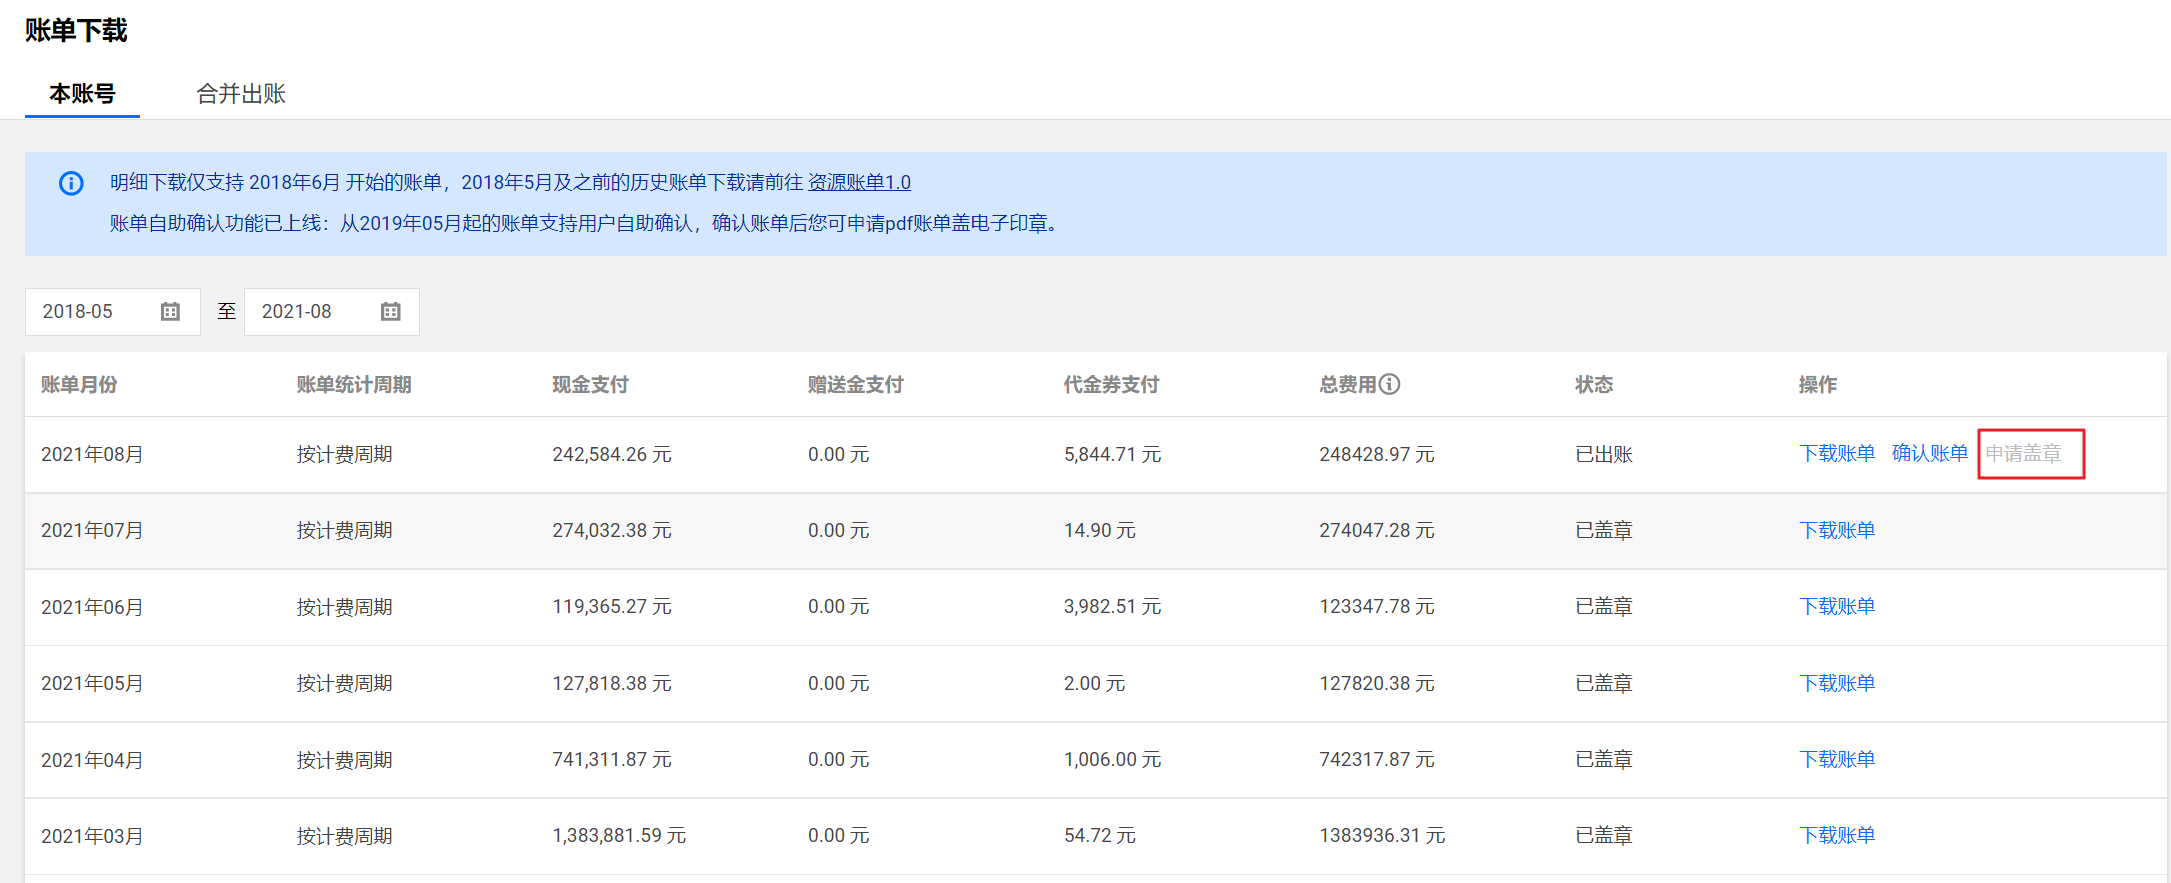
Task: Switch to the 合并出账 tab
Action: (x=241, y=94)
